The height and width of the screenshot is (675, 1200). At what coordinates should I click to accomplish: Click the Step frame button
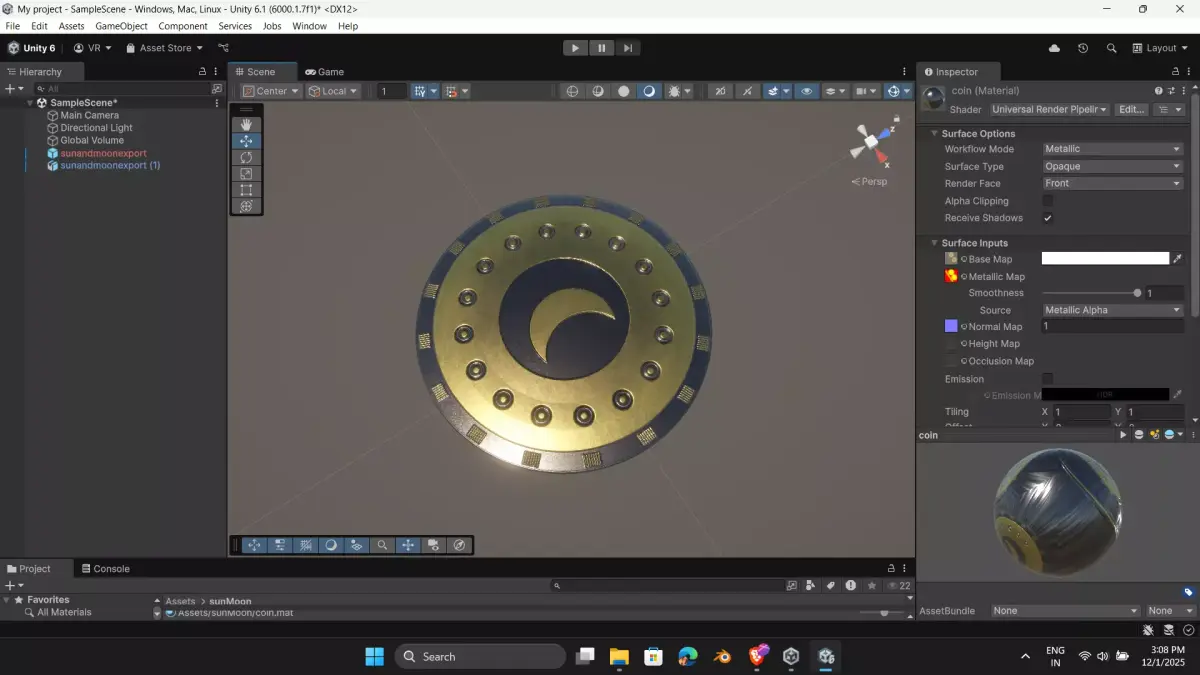[627, 48]
